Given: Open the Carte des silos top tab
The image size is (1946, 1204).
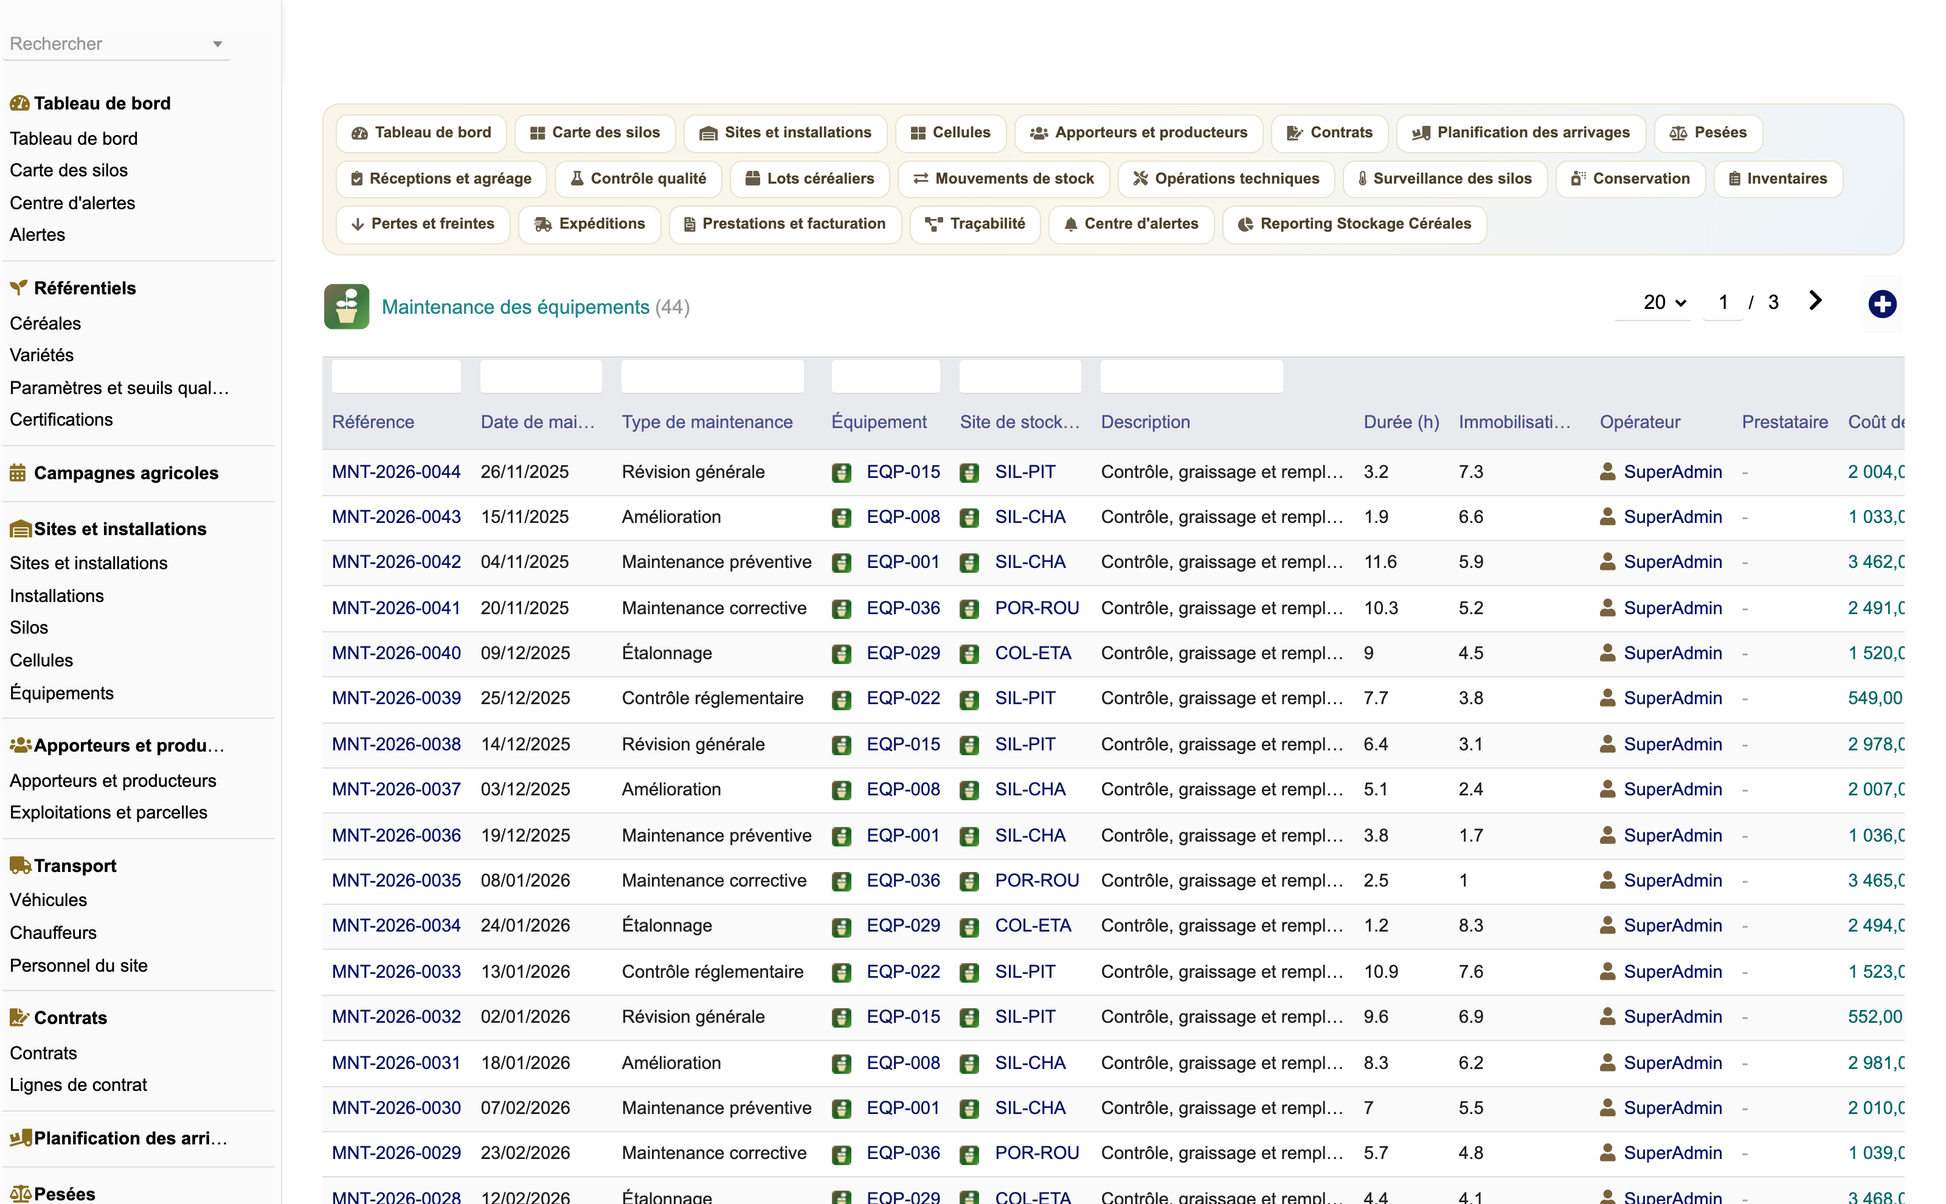Looking at the screenshot, I should (595, 132).
